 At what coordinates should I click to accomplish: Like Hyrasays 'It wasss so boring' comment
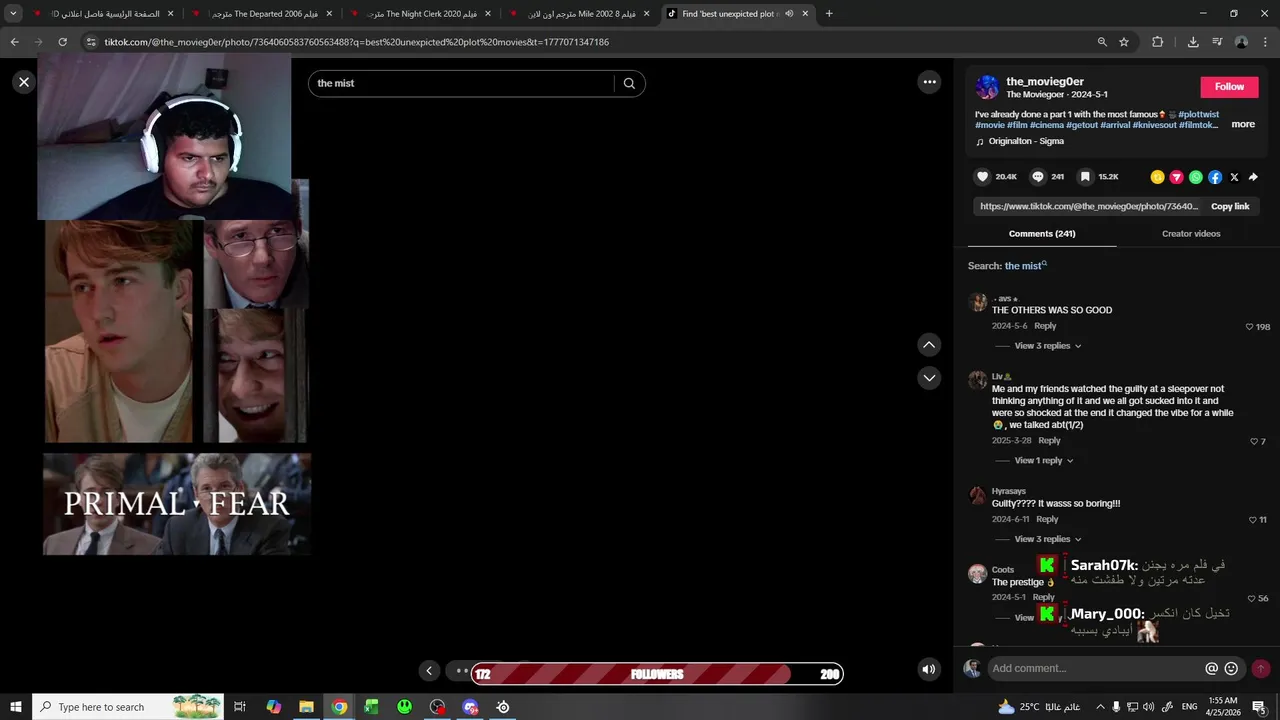tap(1253, 520)
